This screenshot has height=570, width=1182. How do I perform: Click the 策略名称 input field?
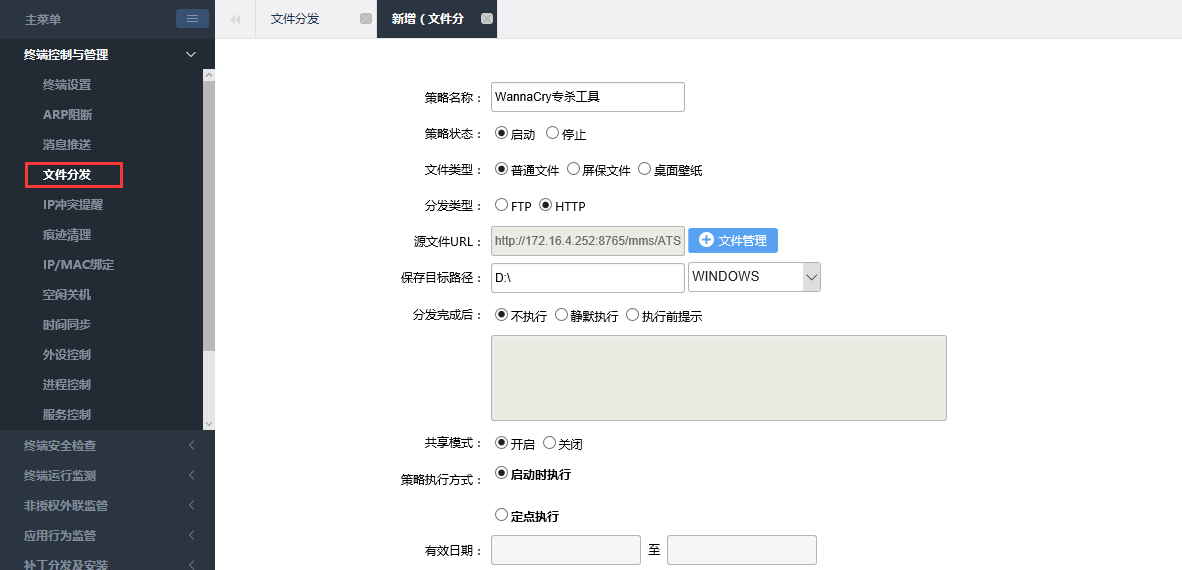click(x=587, y=97)
